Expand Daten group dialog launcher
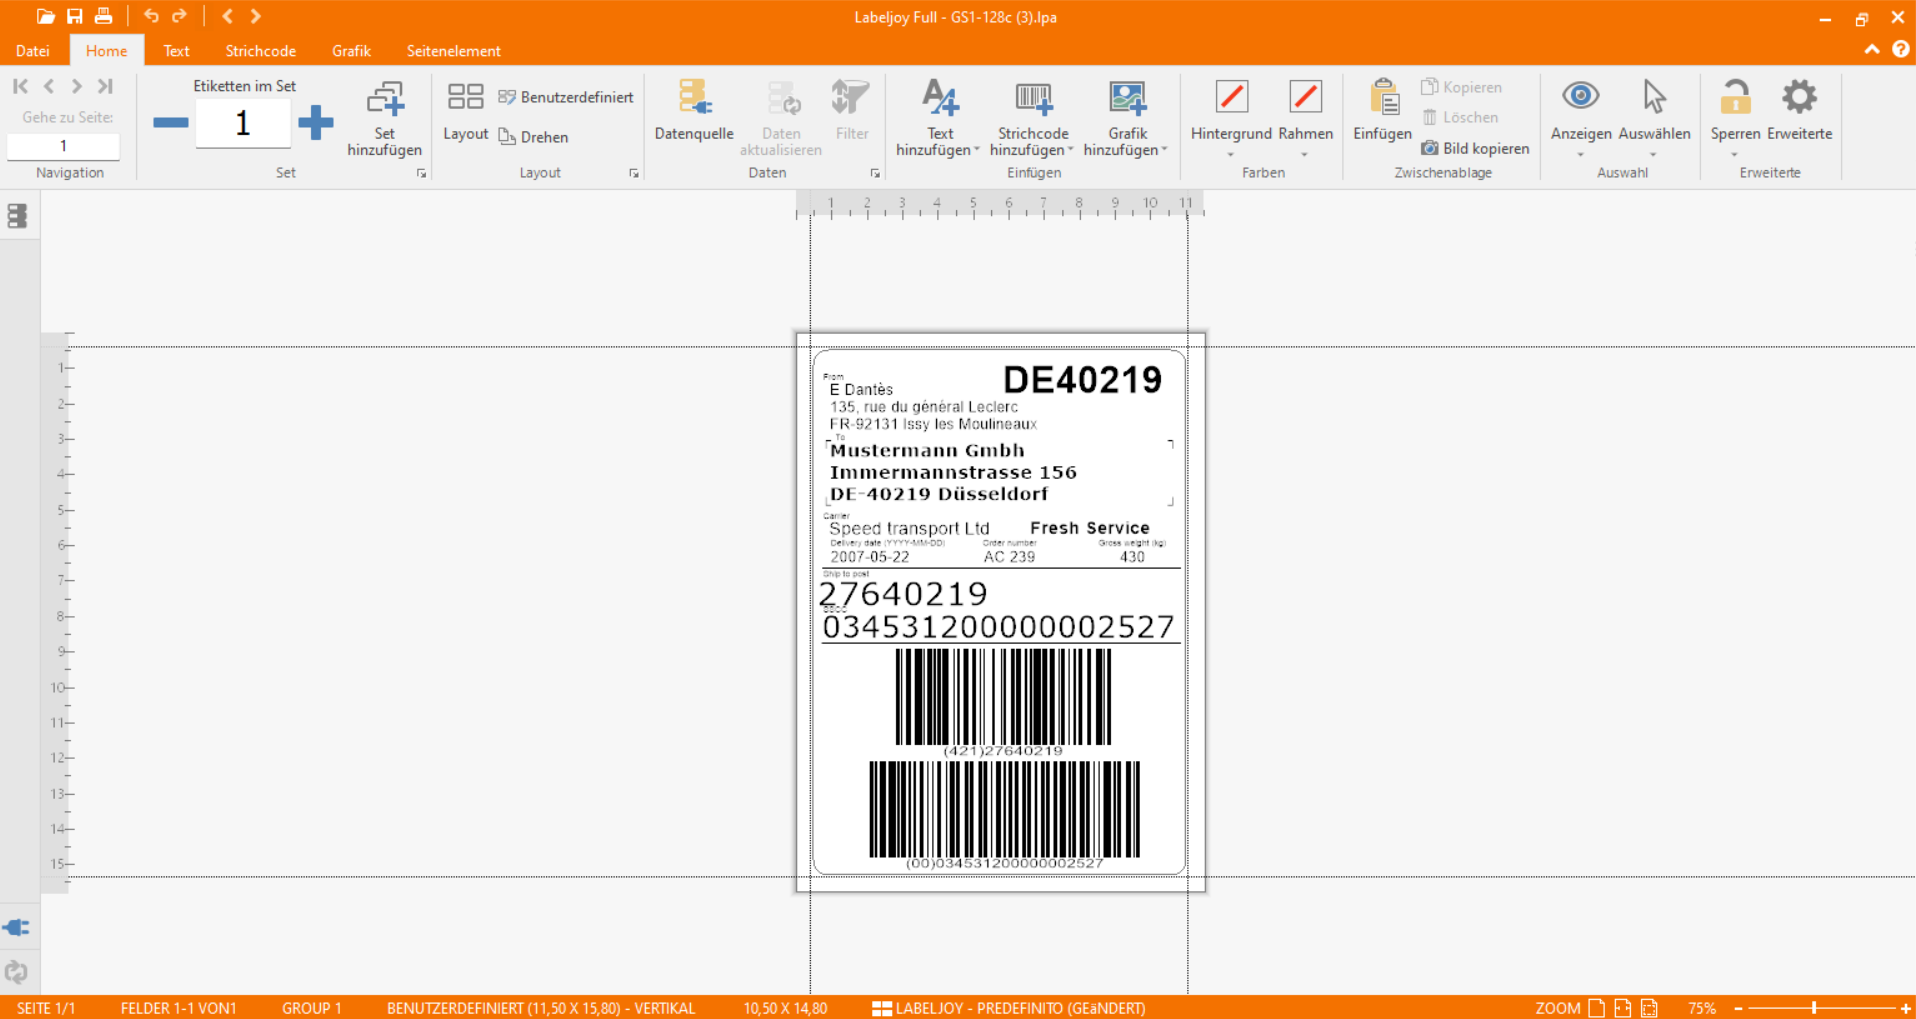This screenshot has height=1019, width=1916. [875, 173]
